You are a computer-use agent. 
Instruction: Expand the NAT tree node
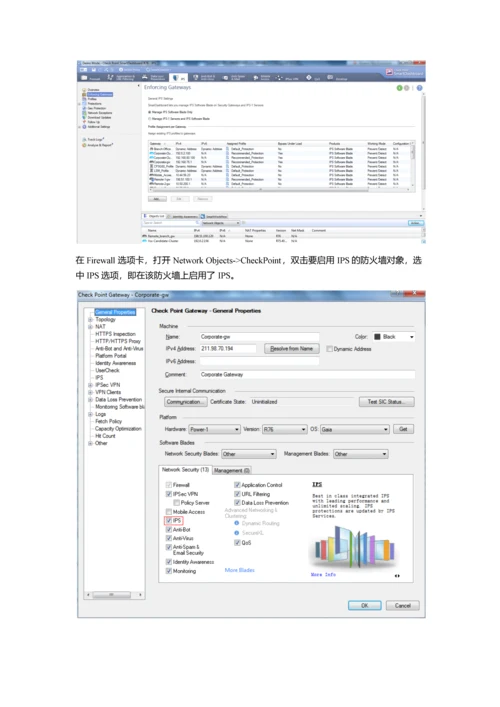[x=90, y=327]
